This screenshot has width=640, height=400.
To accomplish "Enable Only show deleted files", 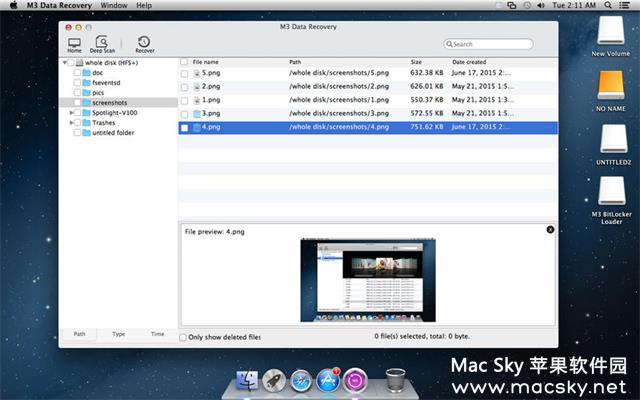I will tap(183, 337).
